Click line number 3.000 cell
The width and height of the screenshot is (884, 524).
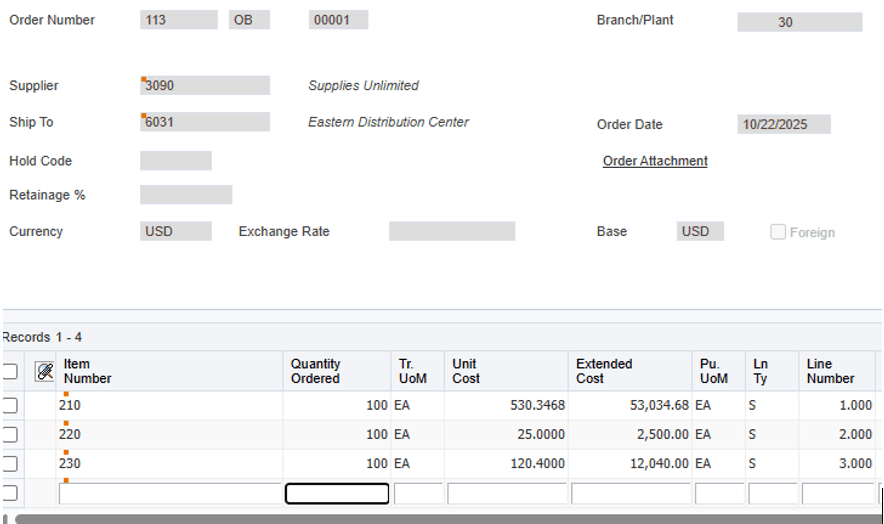(x=837, y=464)
